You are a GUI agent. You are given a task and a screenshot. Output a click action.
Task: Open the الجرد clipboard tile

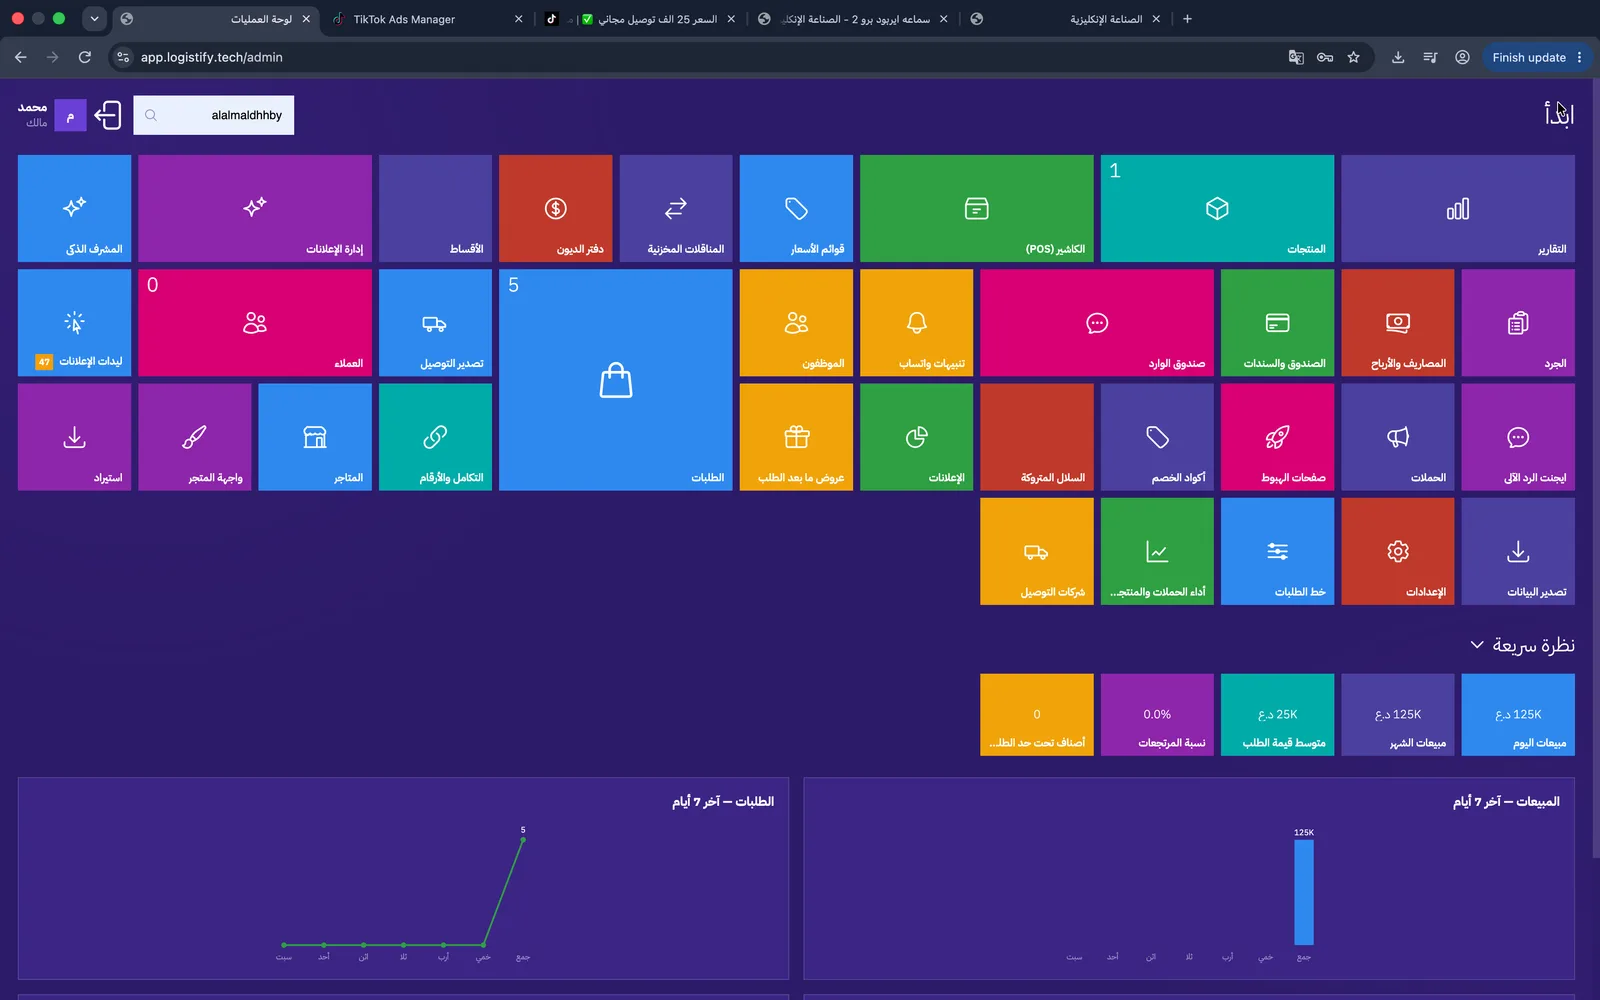pos(1518,323)
